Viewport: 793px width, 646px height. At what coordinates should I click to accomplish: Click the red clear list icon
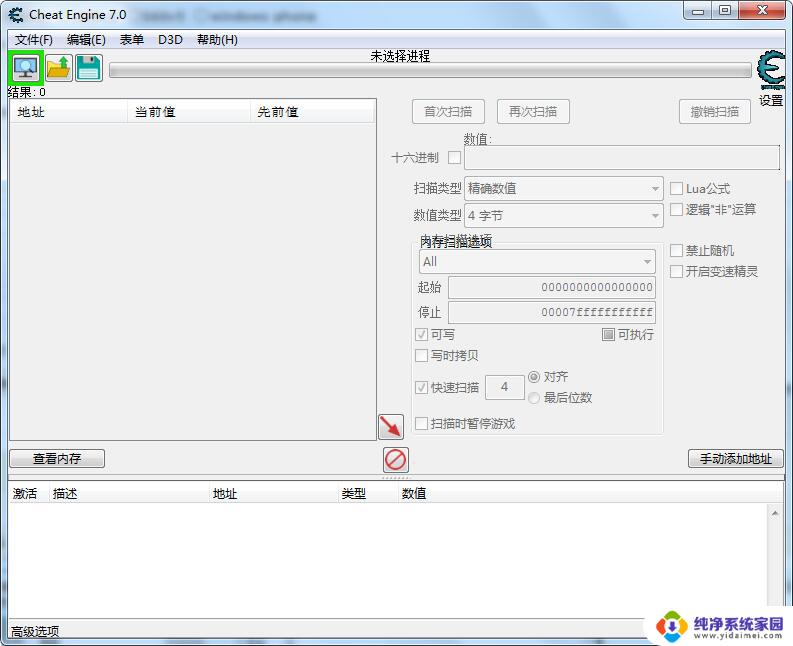pos(395,460)
